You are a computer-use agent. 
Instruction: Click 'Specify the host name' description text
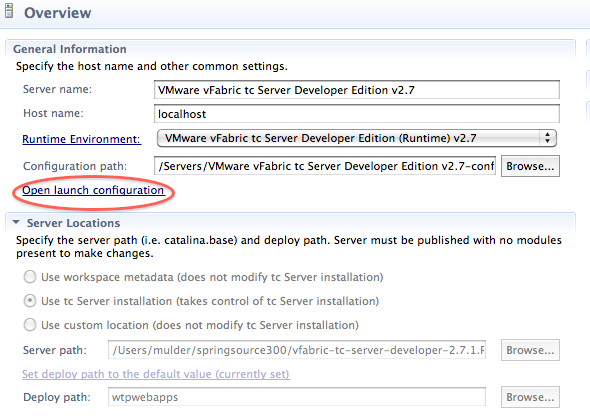[x=152, y=67]
